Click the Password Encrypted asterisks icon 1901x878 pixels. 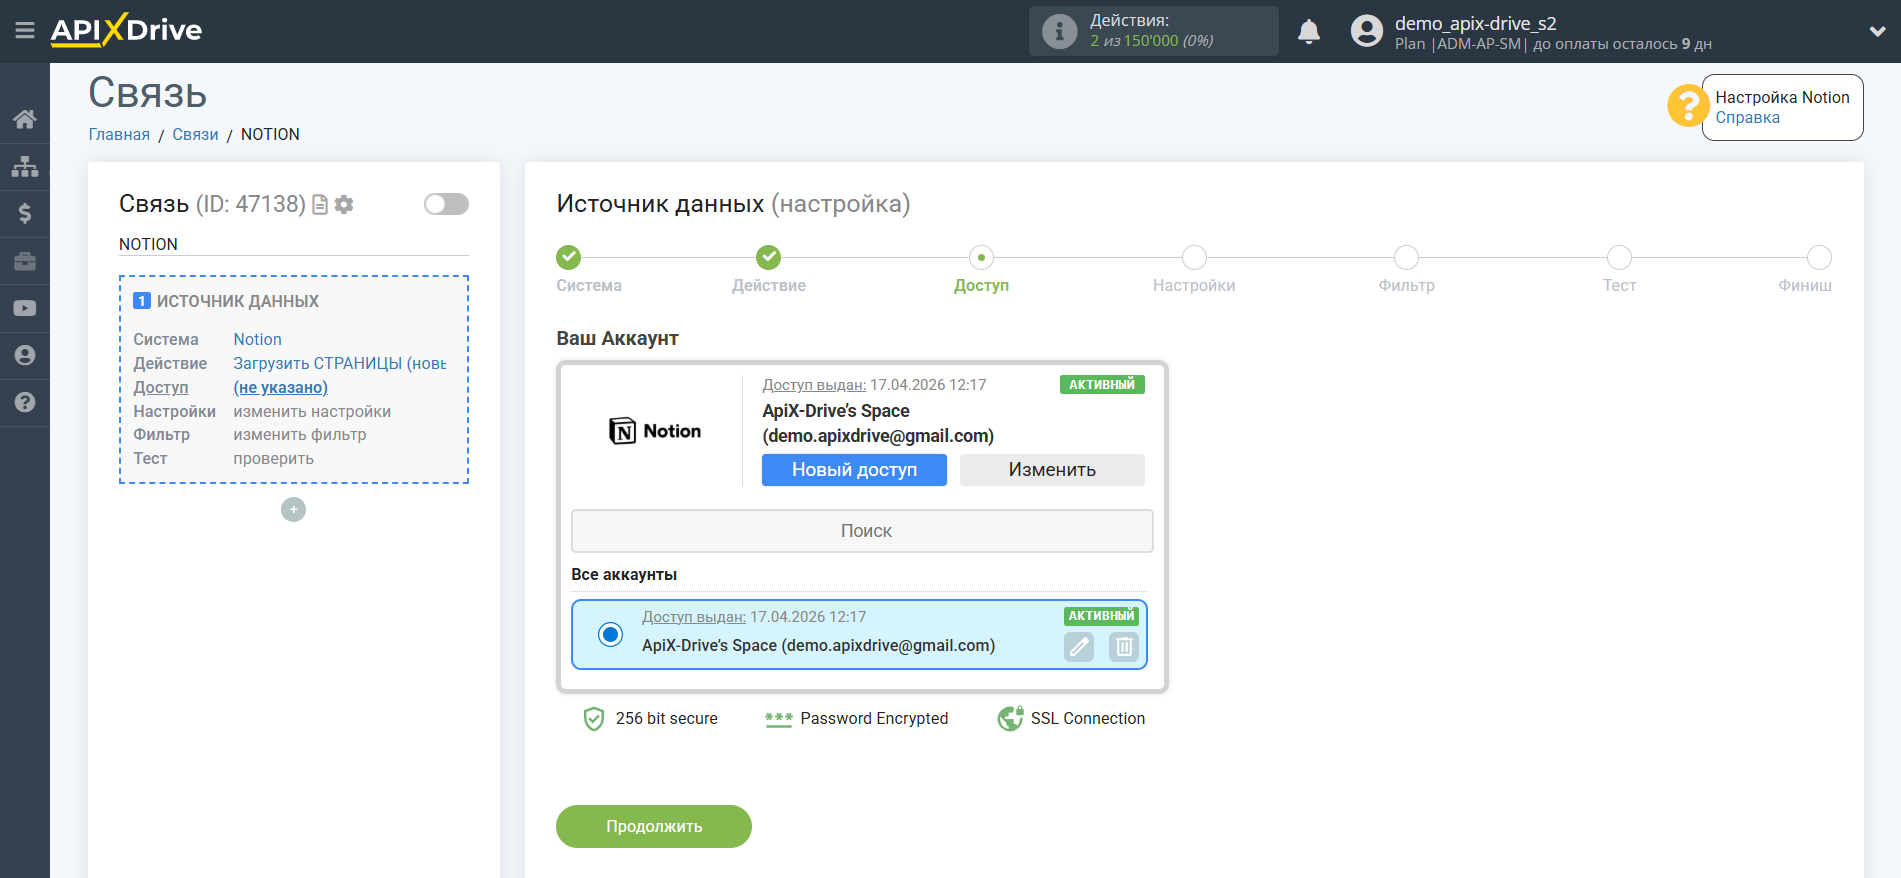778,719
